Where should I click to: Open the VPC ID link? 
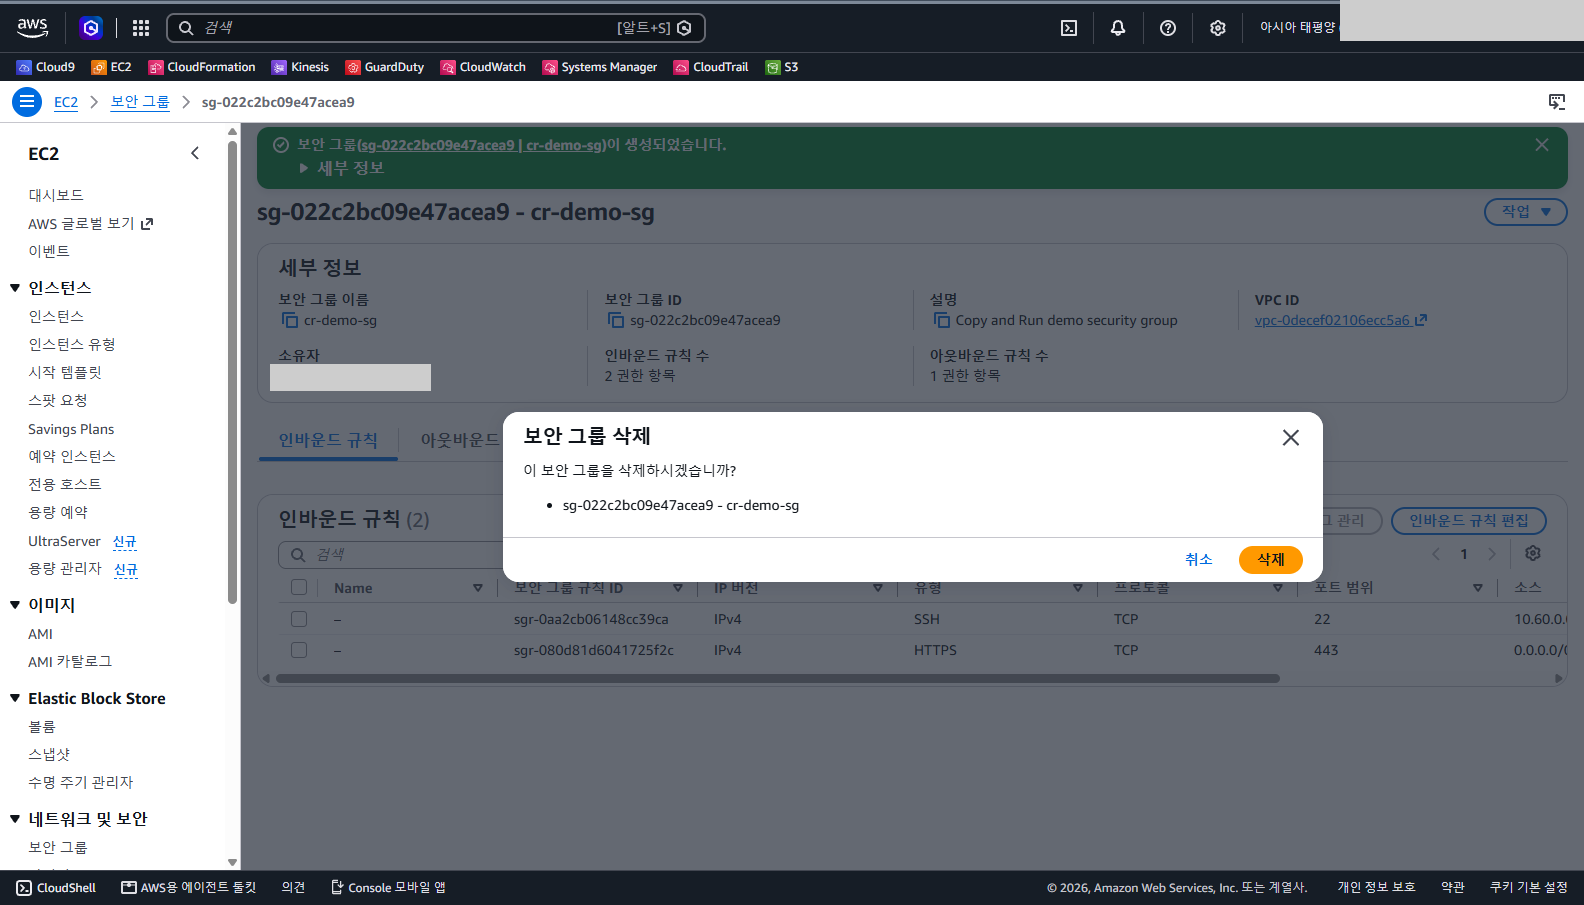pyautogui.click(x=1340, y=320)
